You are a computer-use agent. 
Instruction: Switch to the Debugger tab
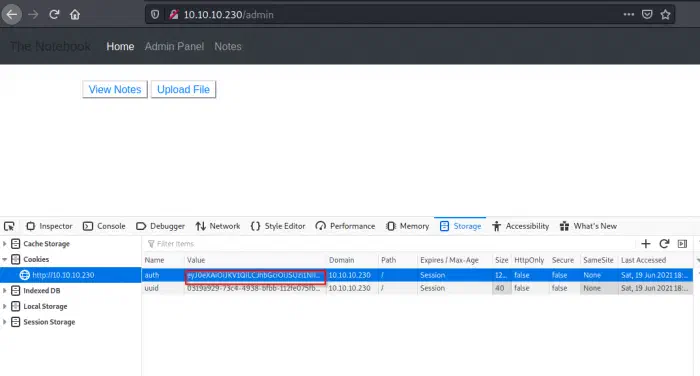click(160, 226)
